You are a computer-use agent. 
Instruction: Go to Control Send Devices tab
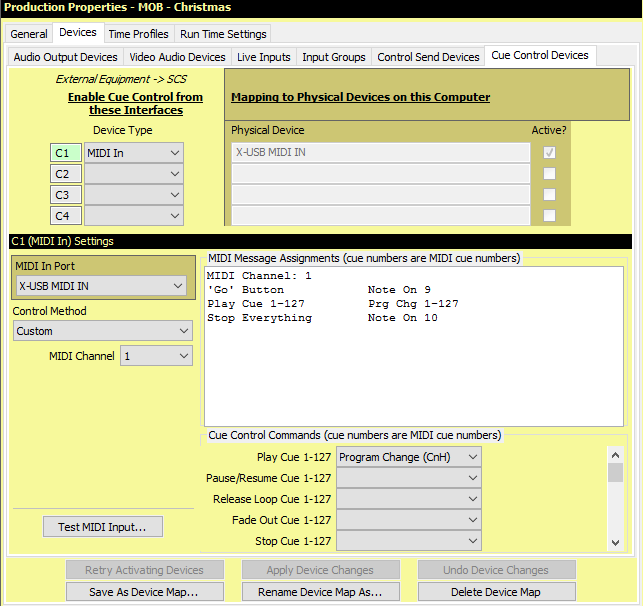(x=428, y=57)
